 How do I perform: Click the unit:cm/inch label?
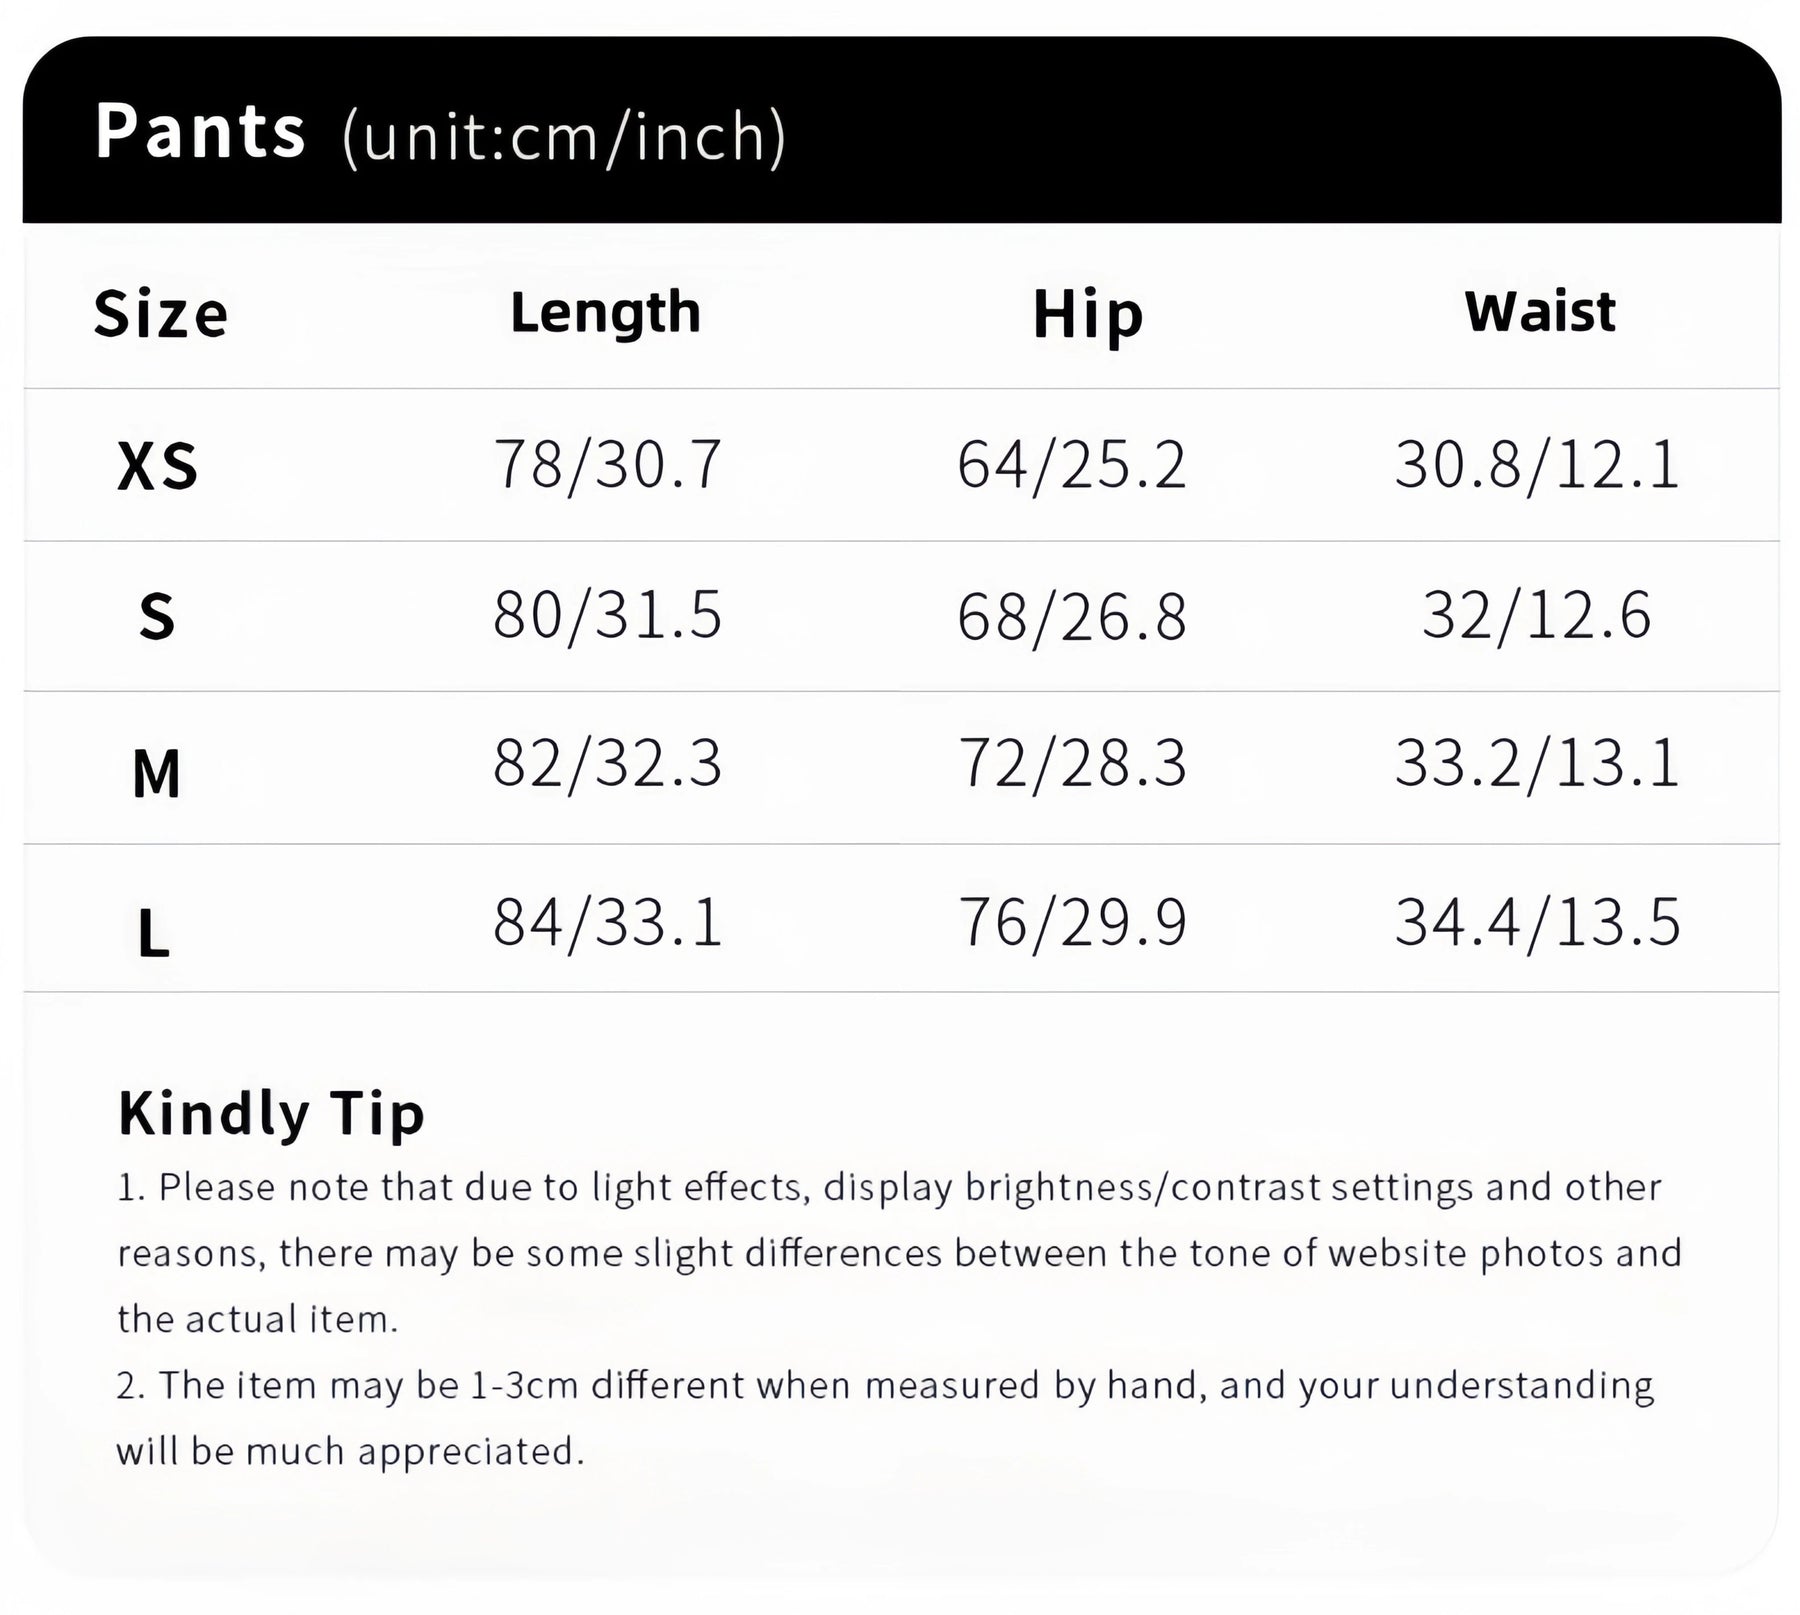tap(563, 137)
